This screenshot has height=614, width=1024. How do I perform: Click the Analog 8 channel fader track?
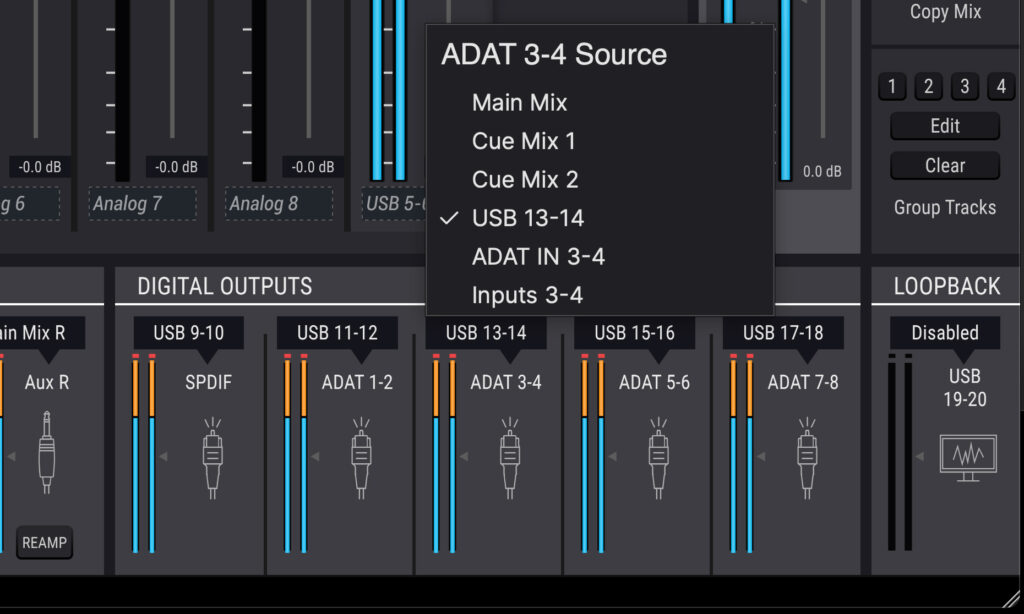(x=309, y=69)
